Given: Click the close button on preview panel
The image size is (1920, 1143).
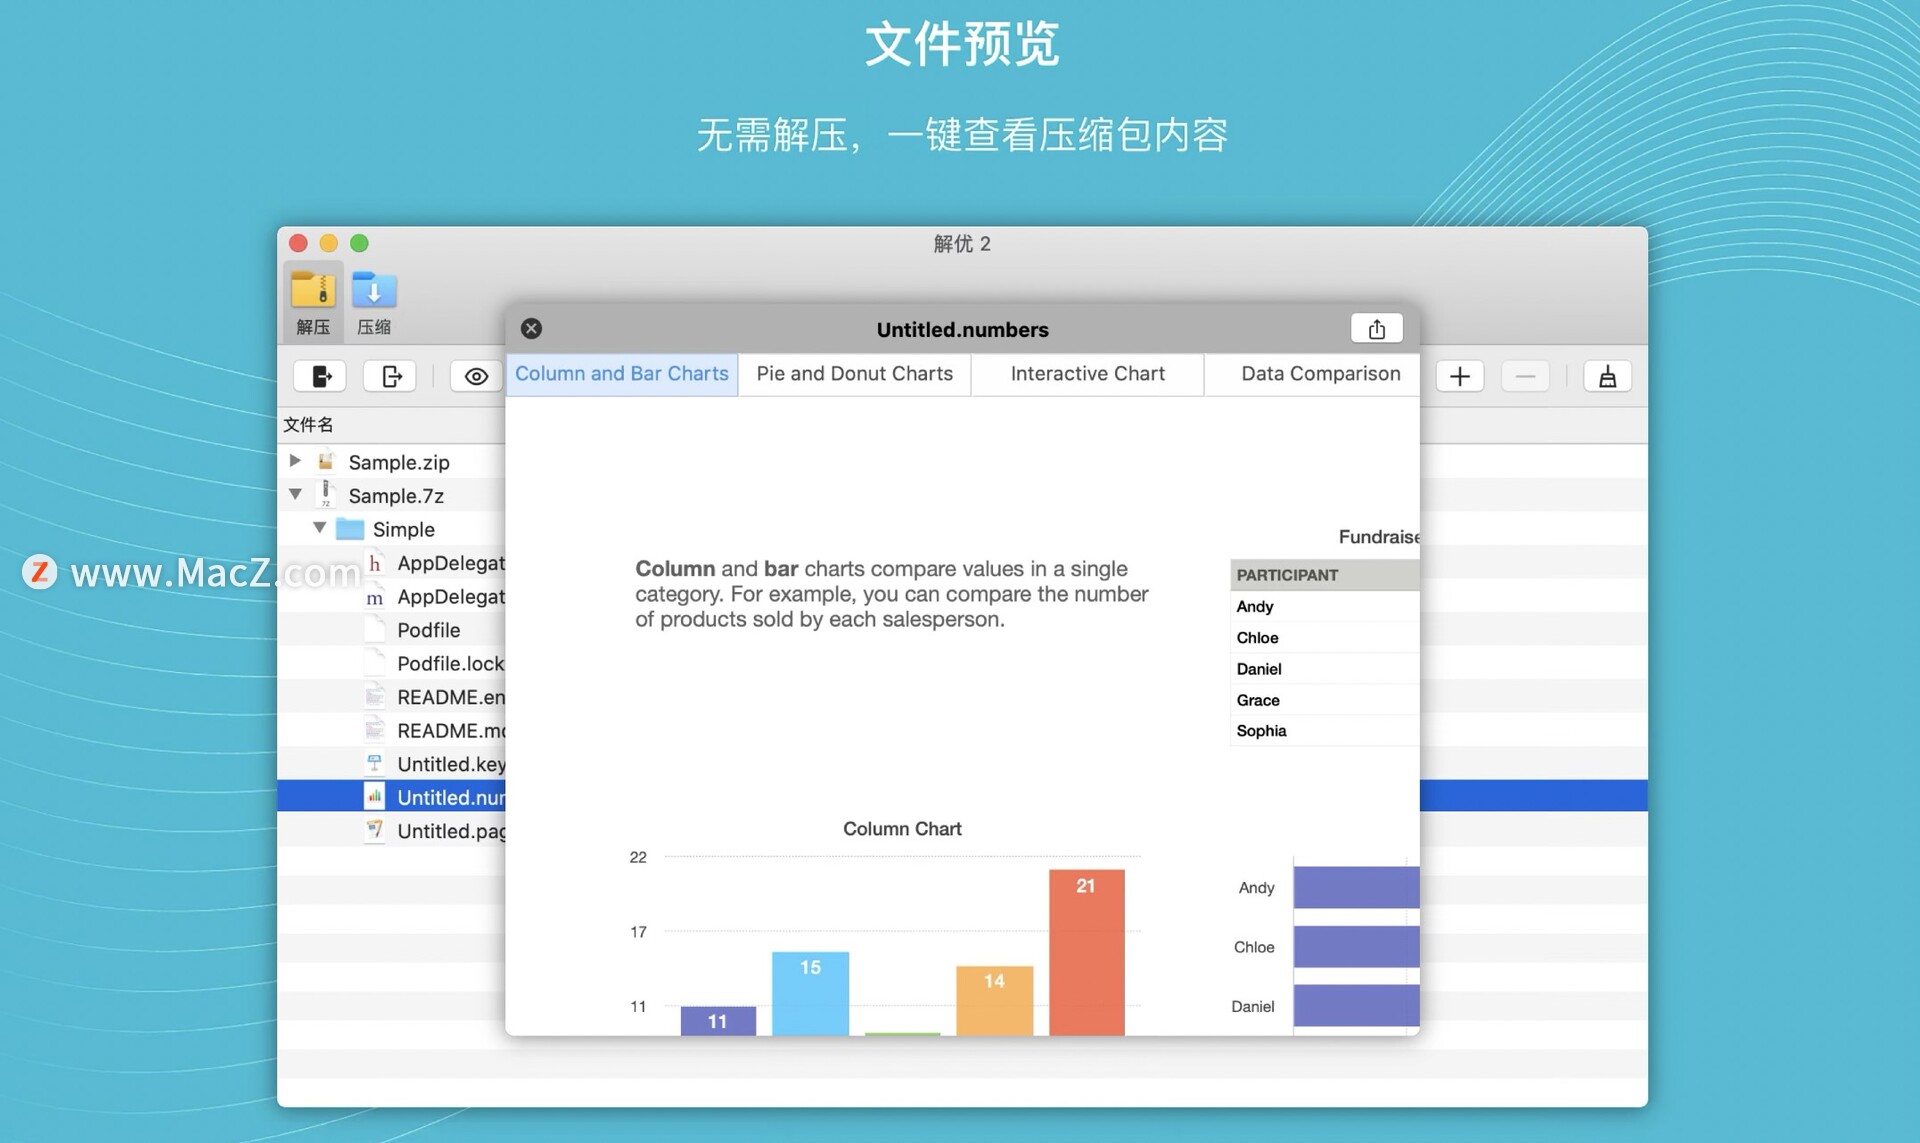Looking at the screenshot, I should tap(531, 329).
